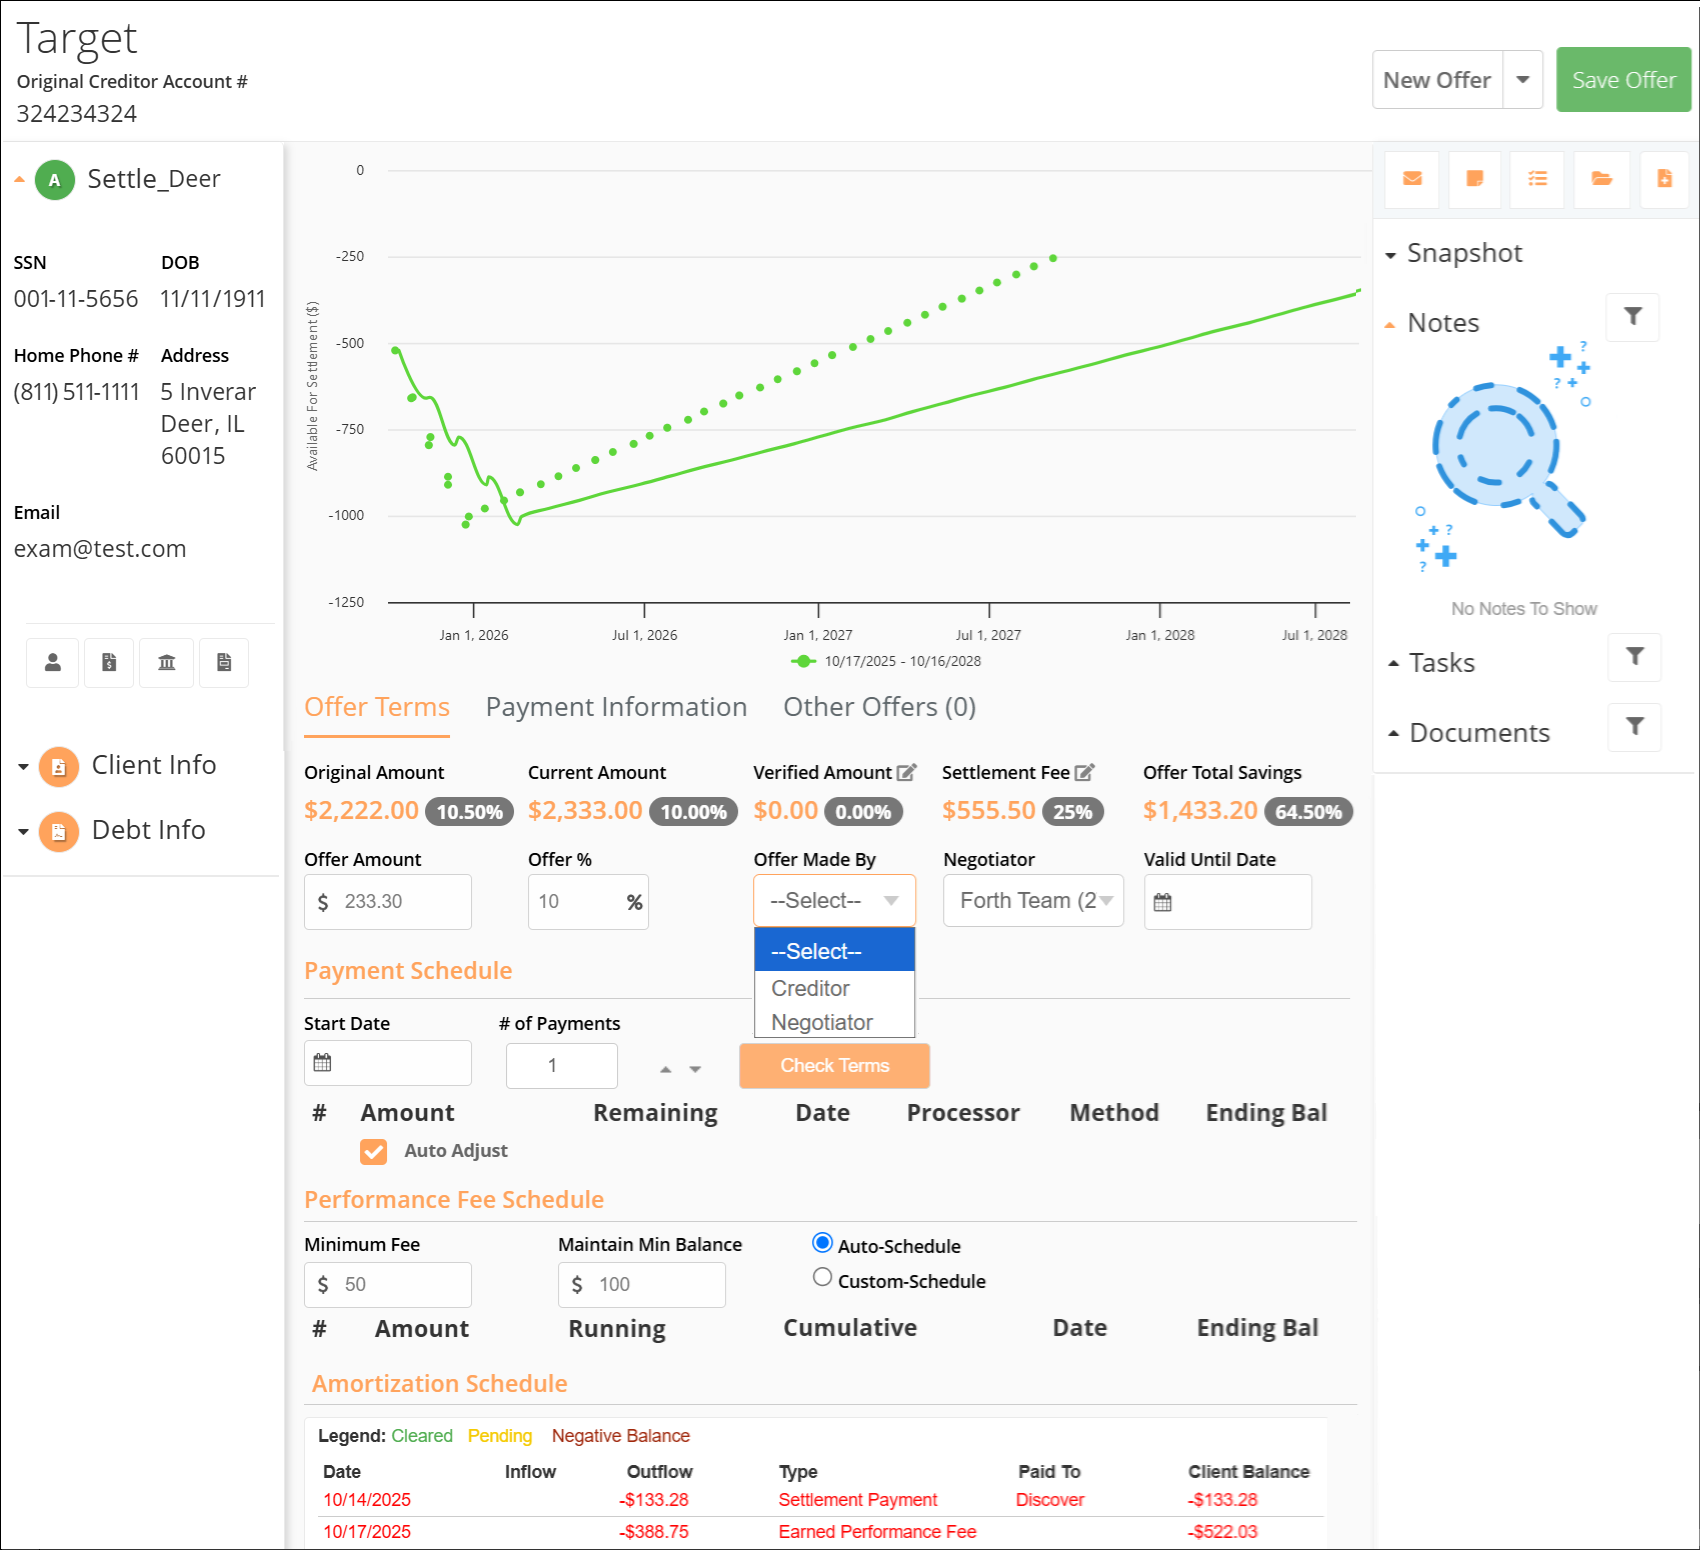
Task: Open the task checklist icon
Action: 1537,179
